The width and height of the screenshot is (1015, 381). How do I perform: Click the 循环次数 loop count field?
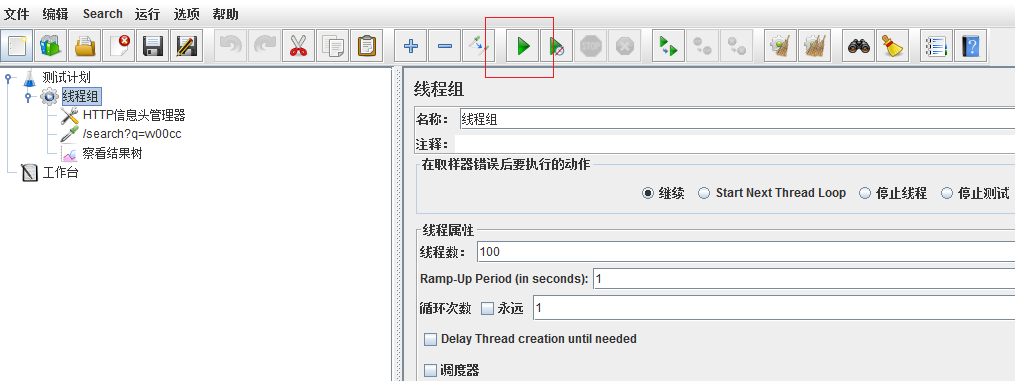click(774, 309)
